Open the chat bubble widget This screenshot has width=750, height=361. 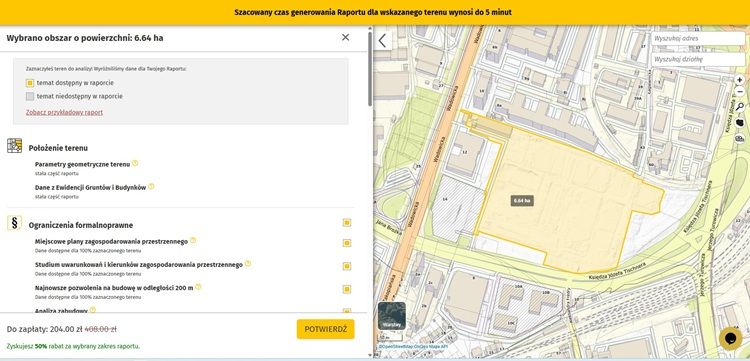[x=730, y=338]
